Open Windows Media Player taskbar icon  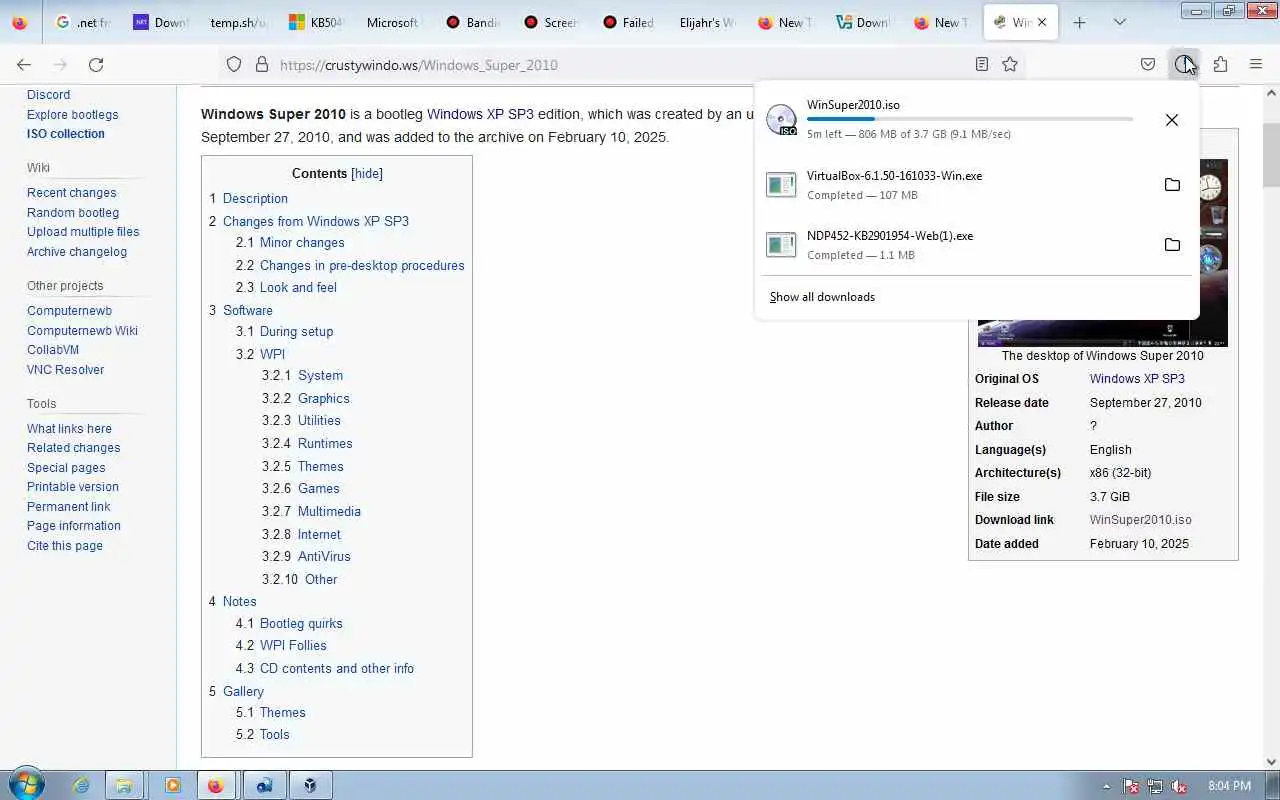(x=172, y=785)
